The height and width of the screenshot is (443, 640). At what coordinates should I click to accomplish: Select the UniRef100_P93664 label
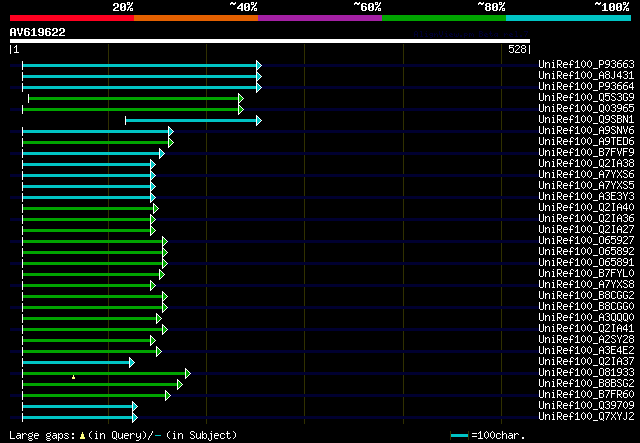click(x=586, y=86)
